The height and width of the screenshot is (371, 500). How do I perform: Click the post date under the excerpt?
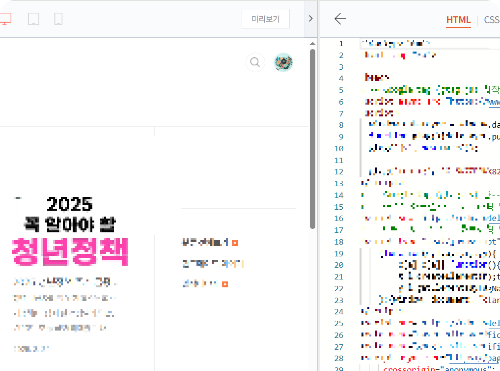[31, 349]
